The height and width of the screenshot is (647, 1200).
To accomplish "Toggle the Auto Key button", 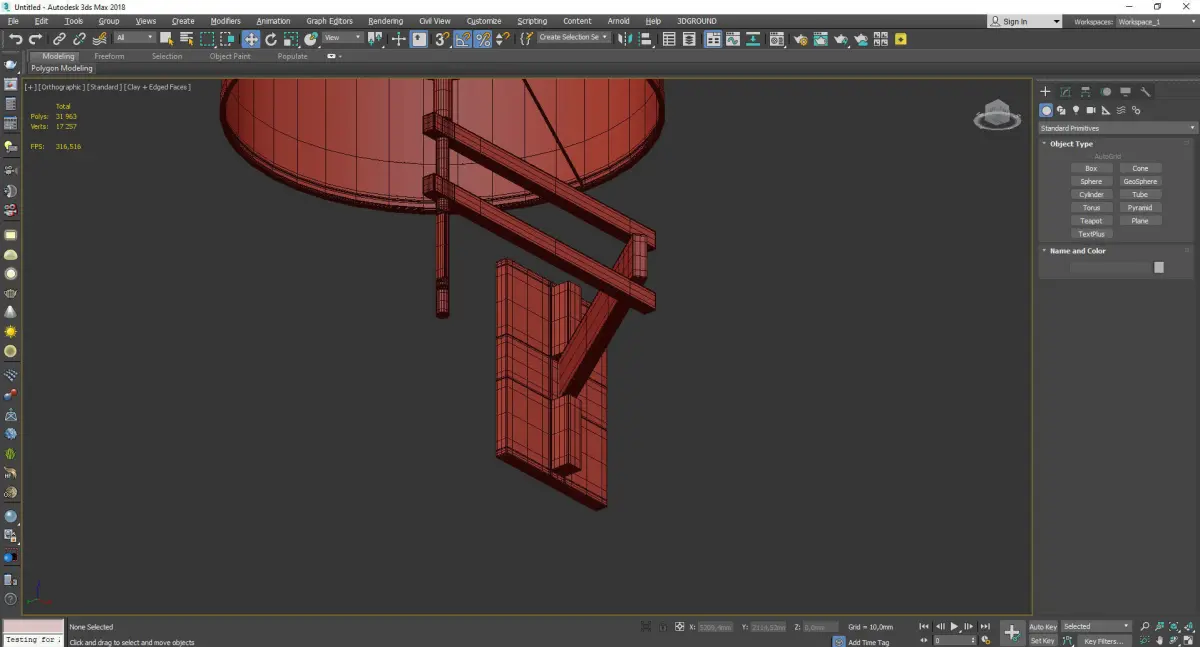I will point(1043,627).
